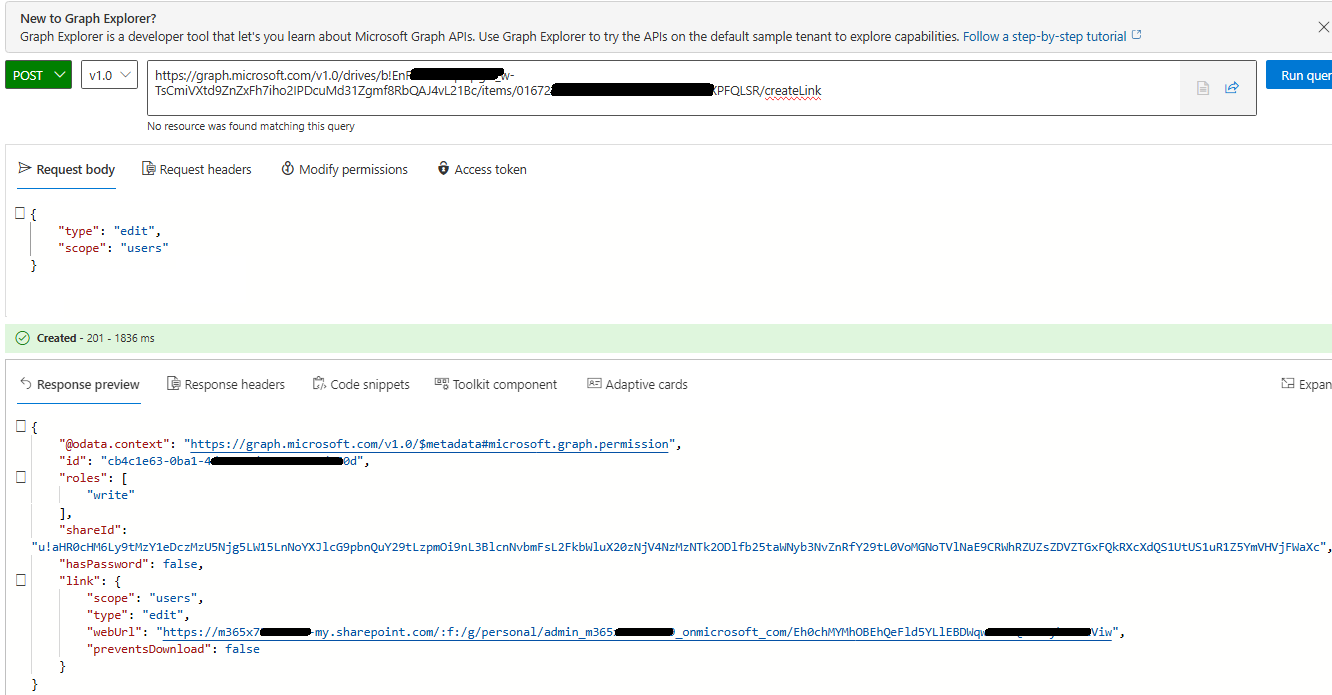Switch to the Request body tab

tap(67, 169)
